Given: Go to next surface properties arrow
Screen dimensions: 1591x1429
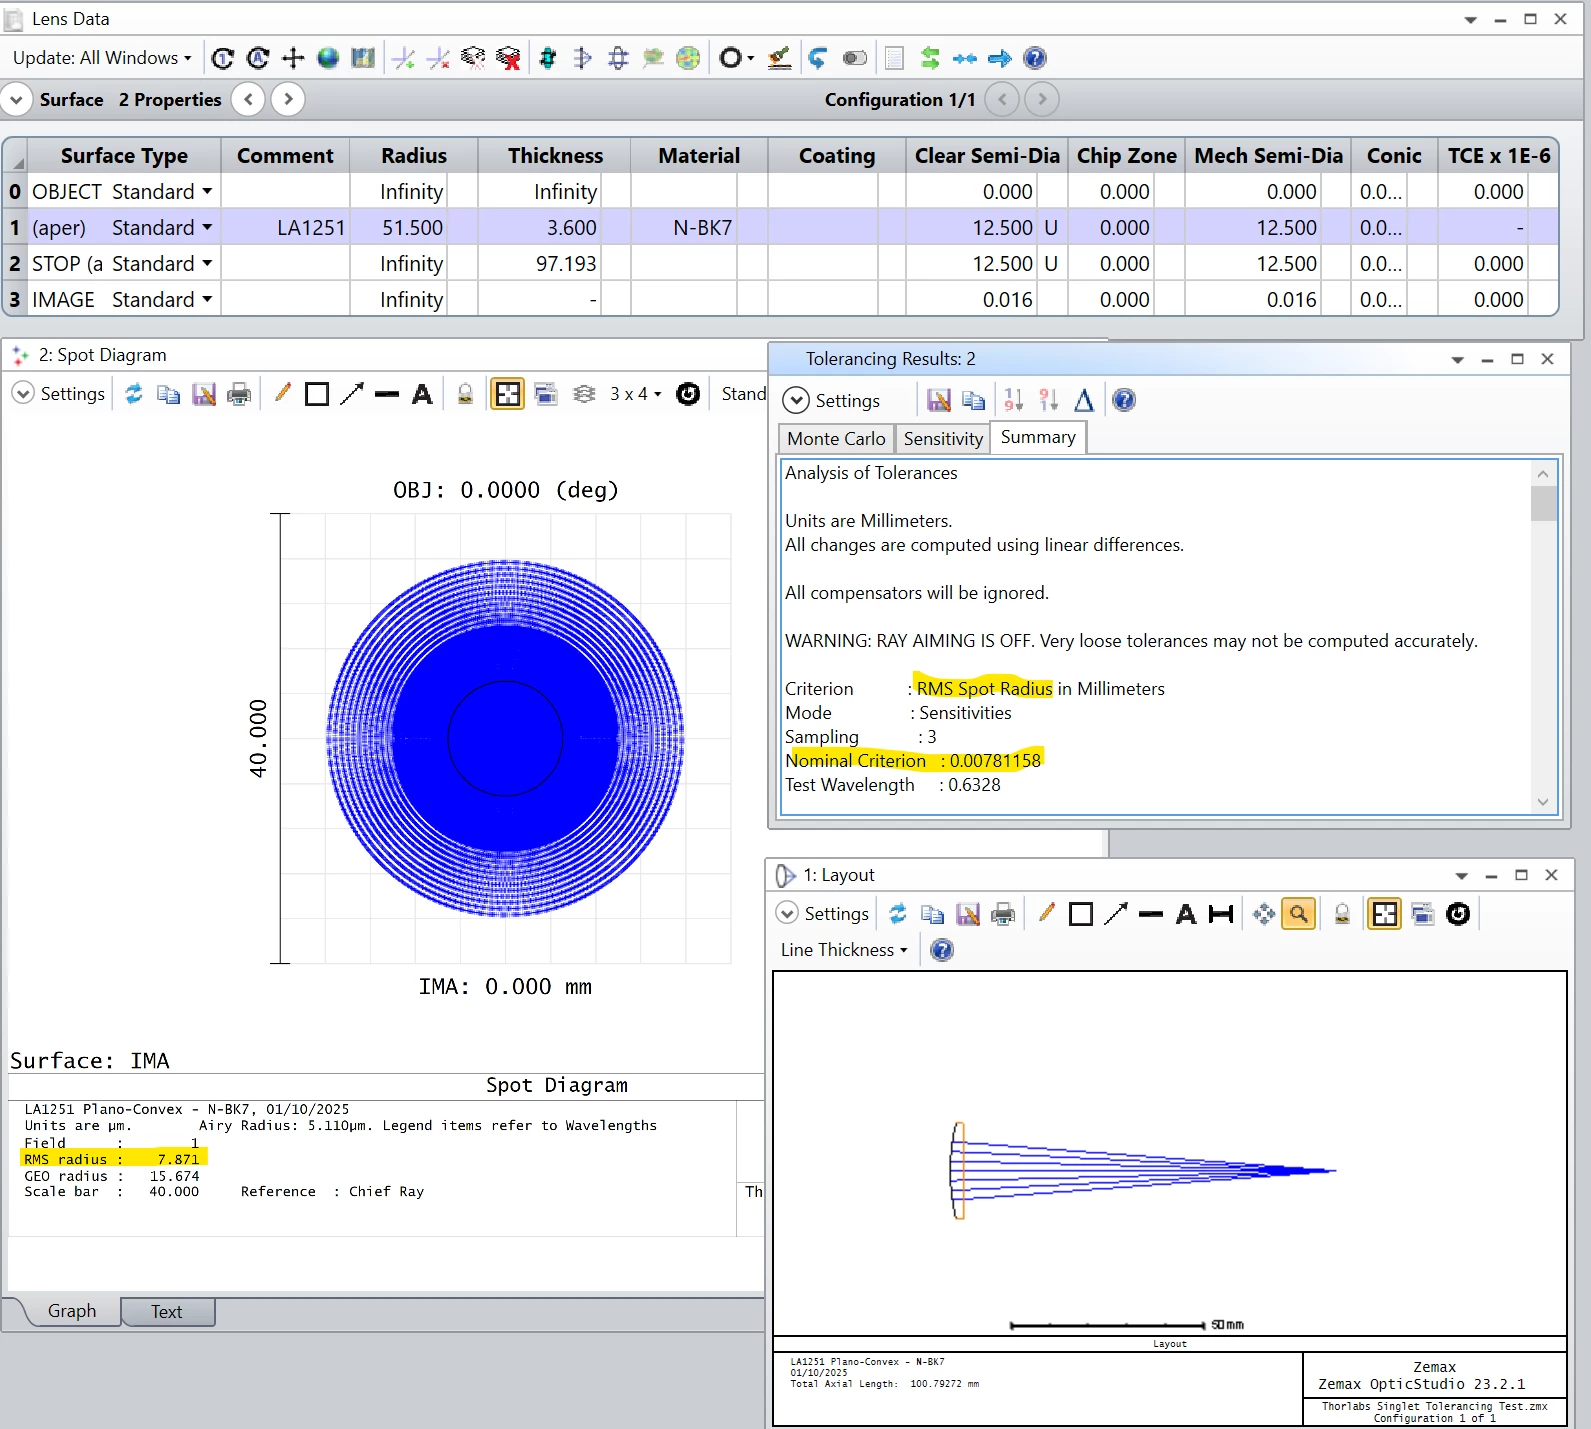Looking at the screenshot, I should (x=288, y=99).
